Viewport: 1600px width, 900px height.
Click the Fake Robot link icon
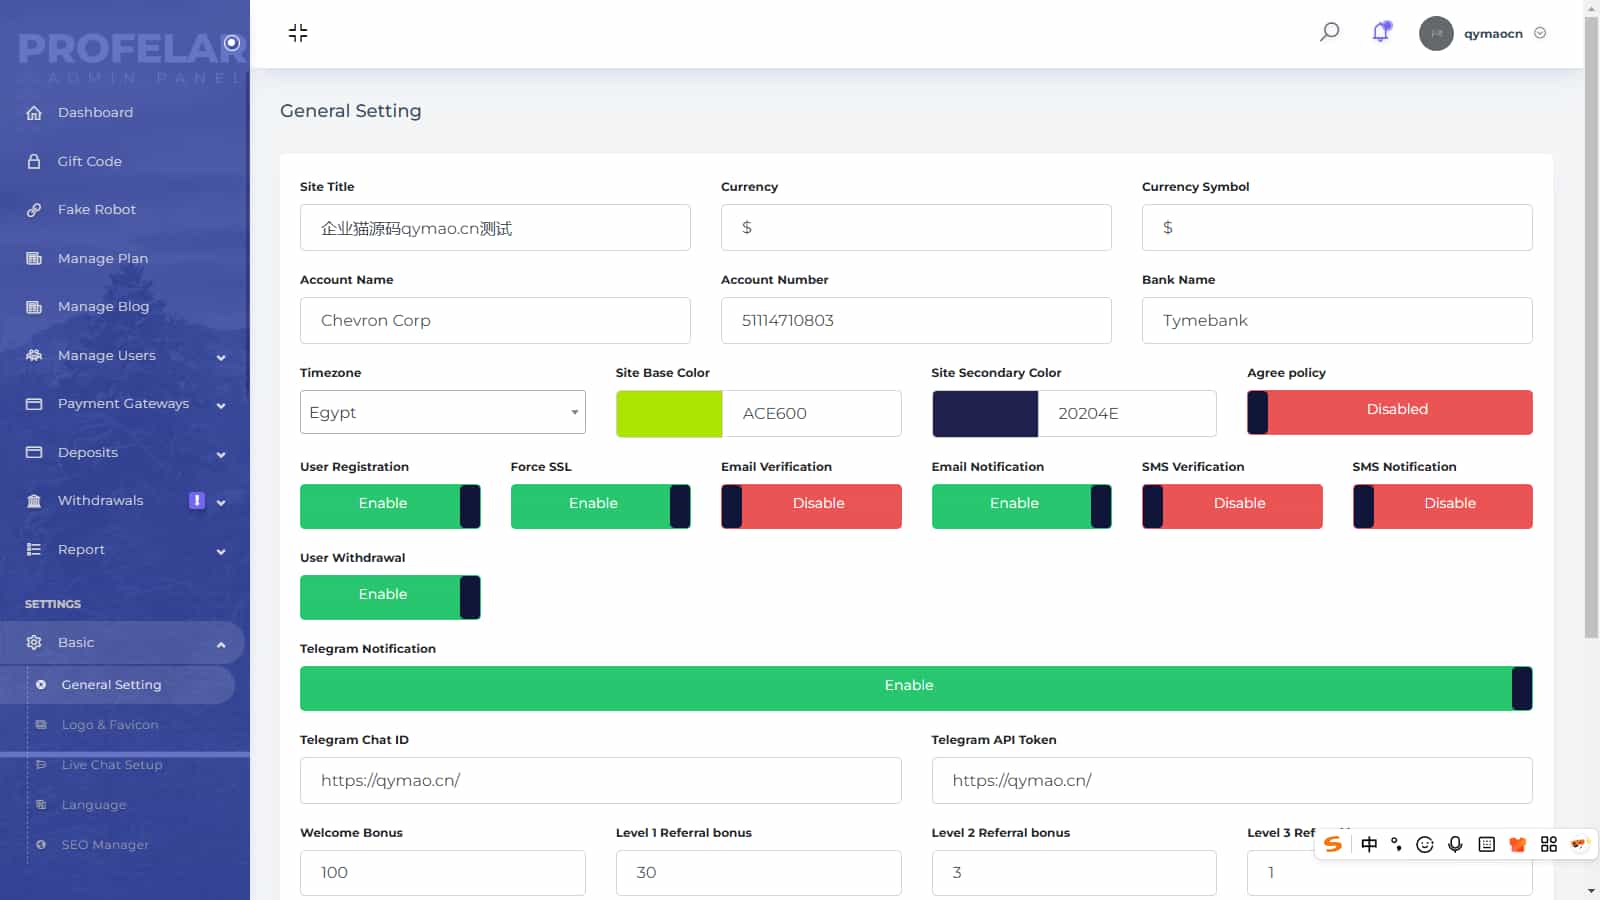34,210
